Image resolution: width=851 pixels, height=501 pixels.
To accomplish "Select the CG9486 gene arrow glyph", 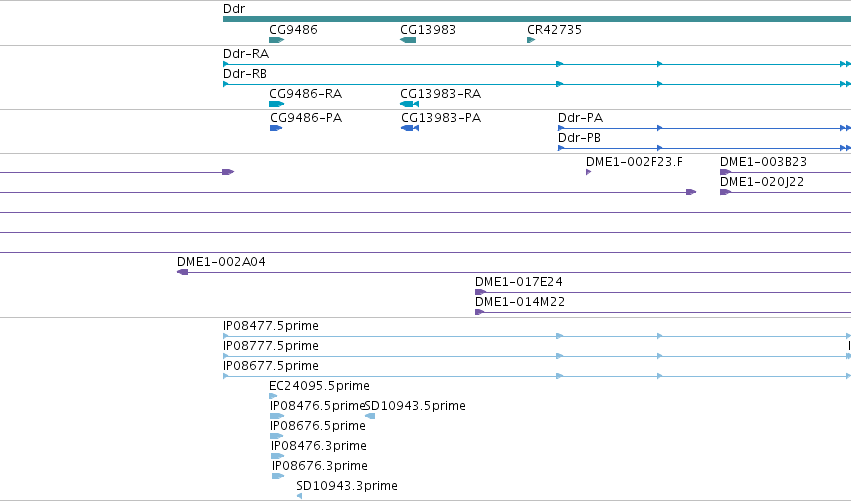I will click(276, 40).
